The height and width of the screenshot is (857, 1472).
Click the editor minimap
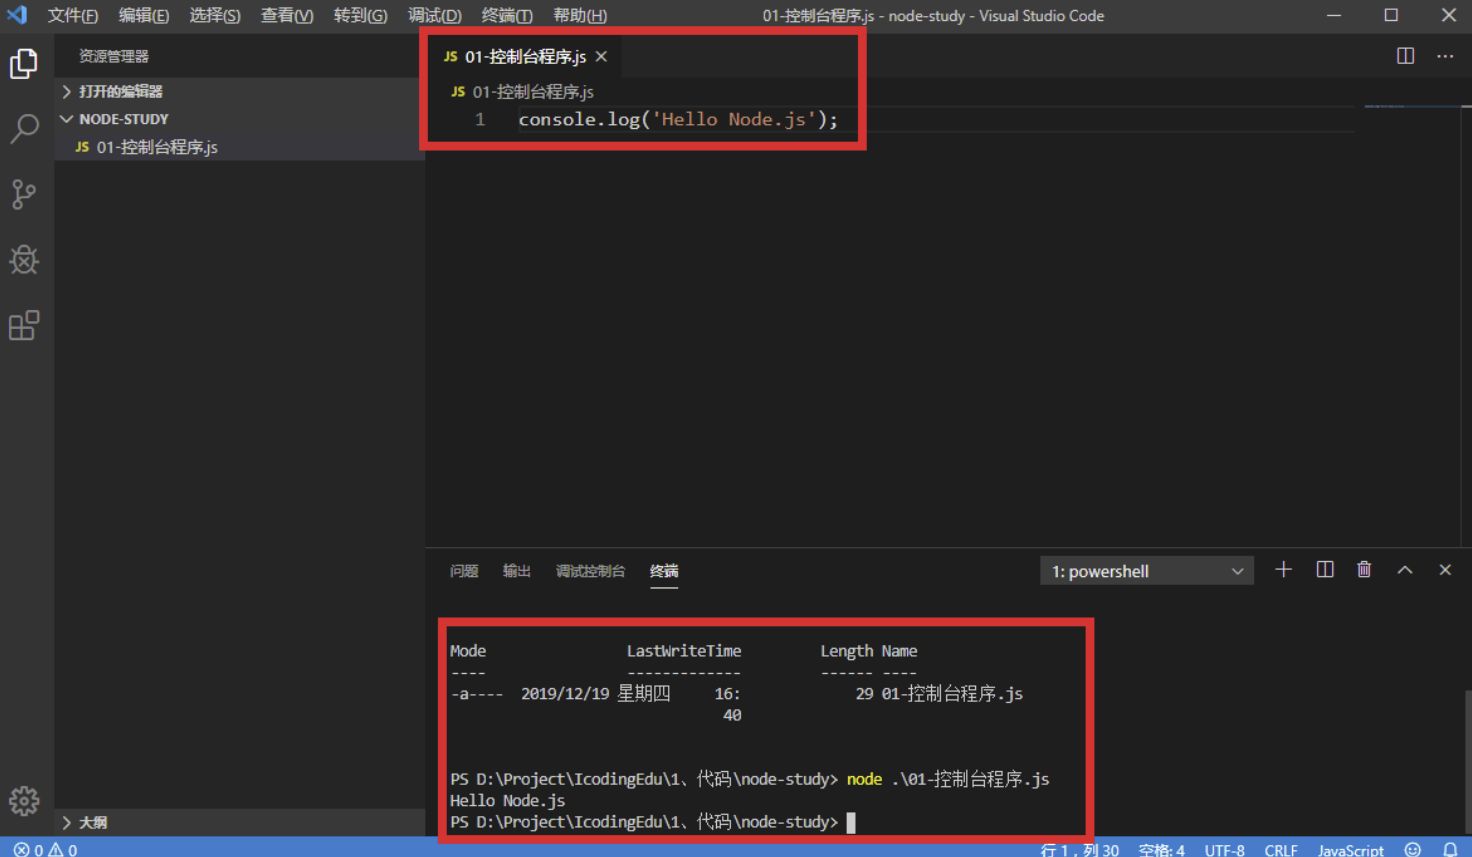click(x=1410, y=106)
